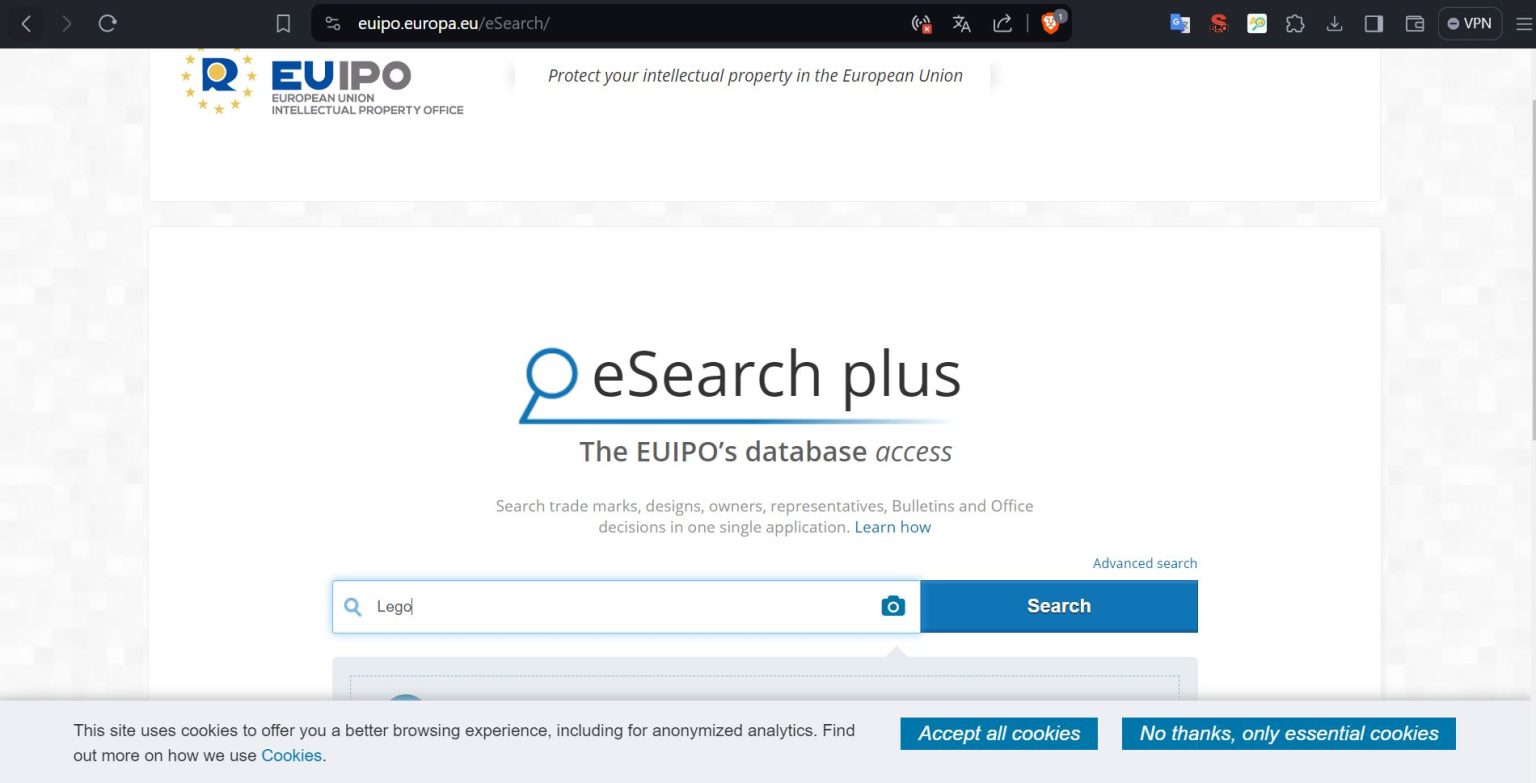Choose No thanks, only essential cookies
The height and width of the screenshot is (783, 1536).
click(x=1288, y=733)
